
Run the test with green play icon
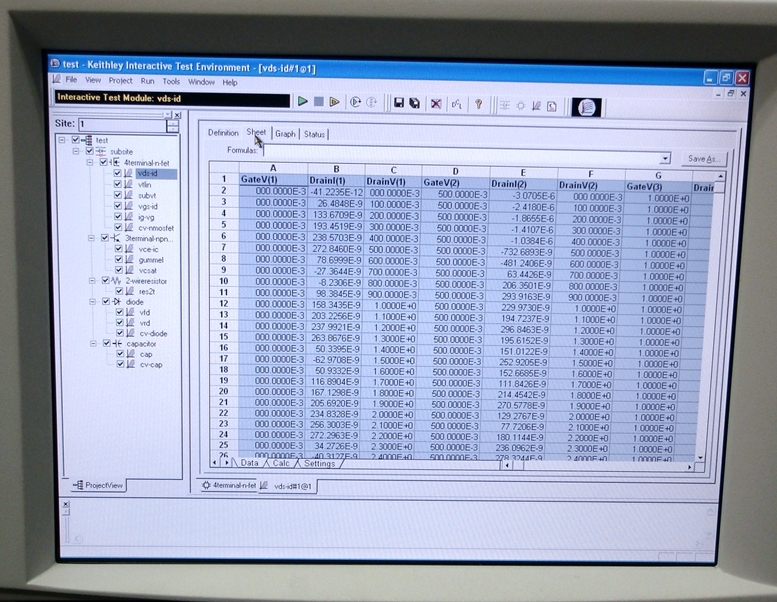tap(302, 102)
